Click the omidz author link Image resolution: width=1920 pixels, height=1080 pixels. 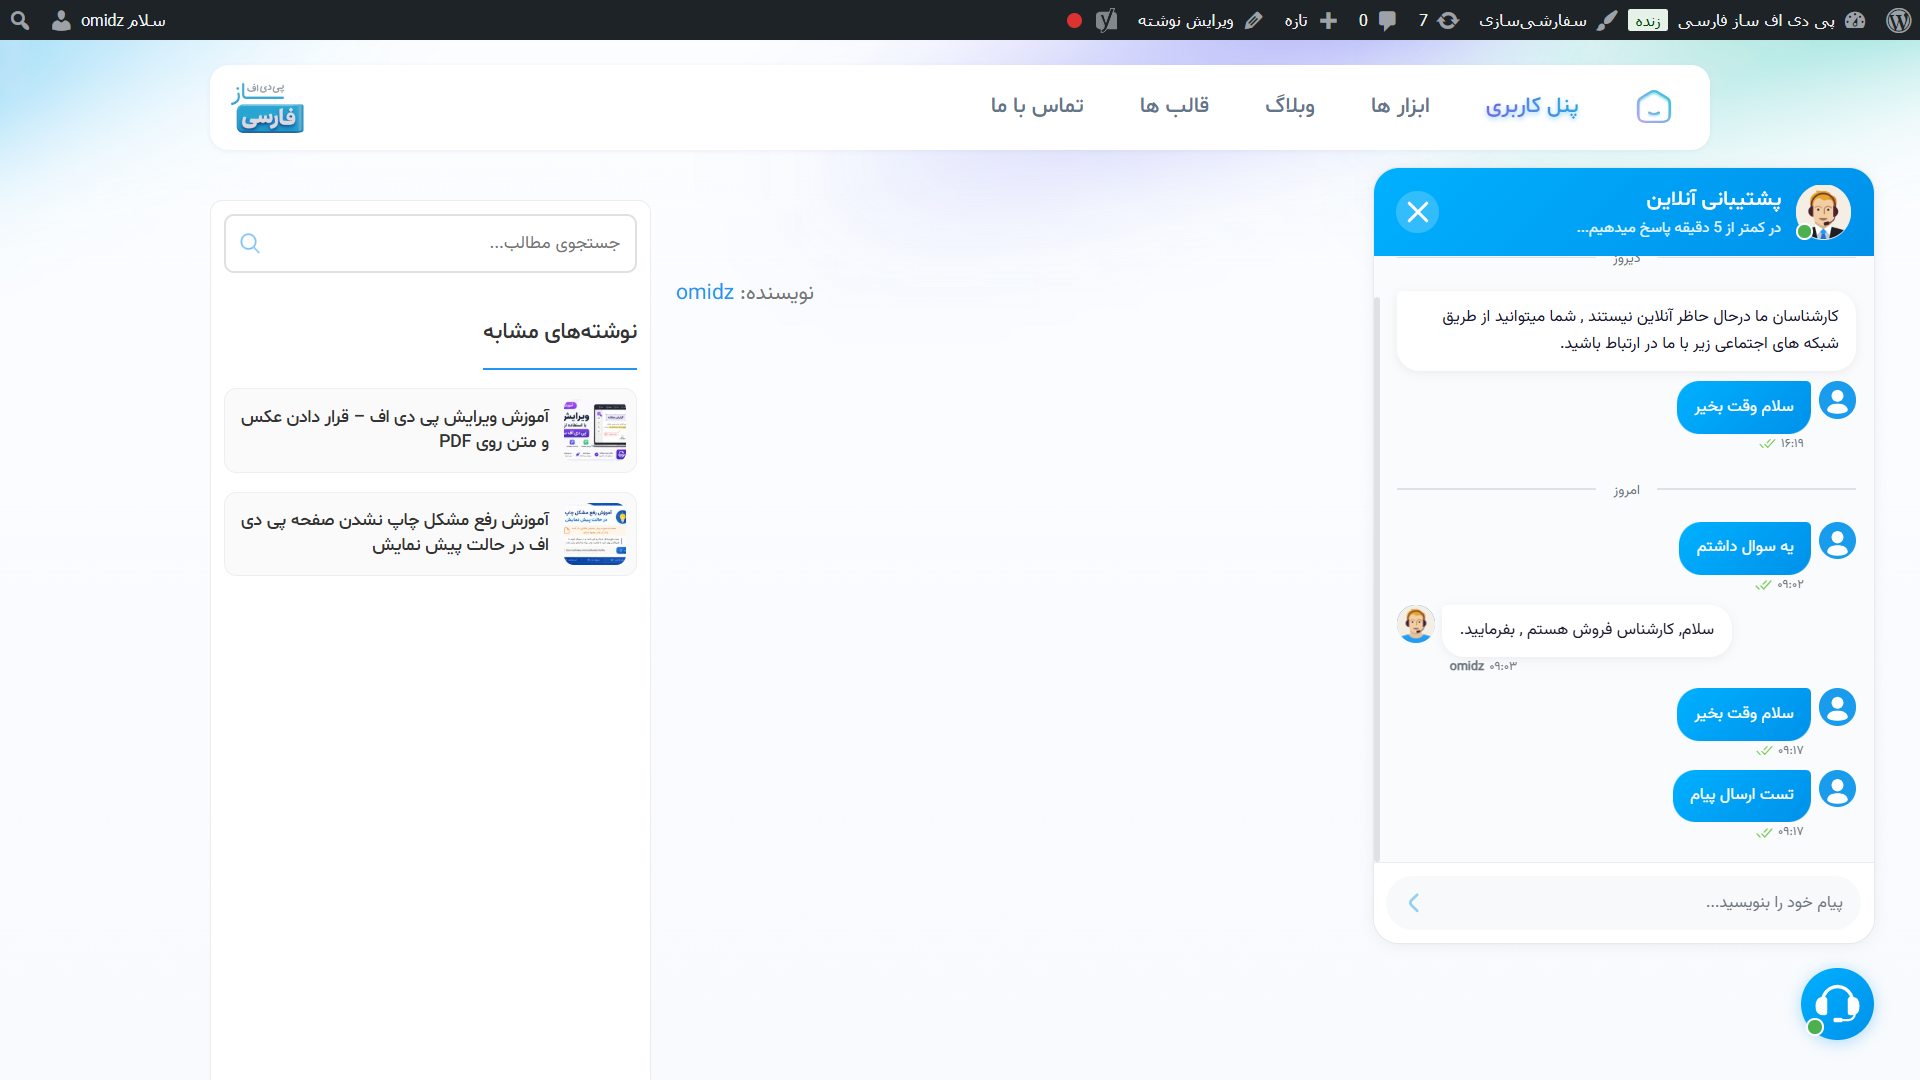[705, 292]
